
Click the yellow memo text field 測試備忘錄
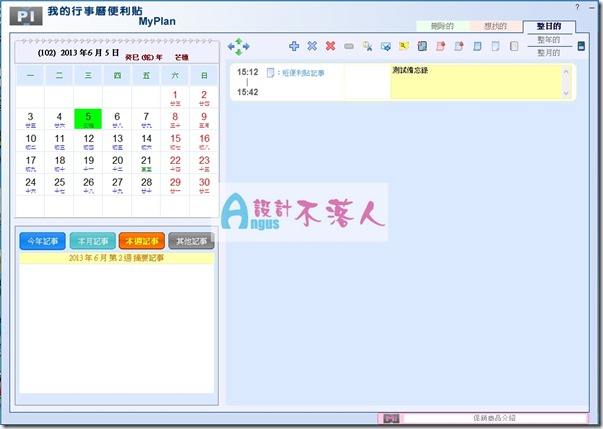480,81
